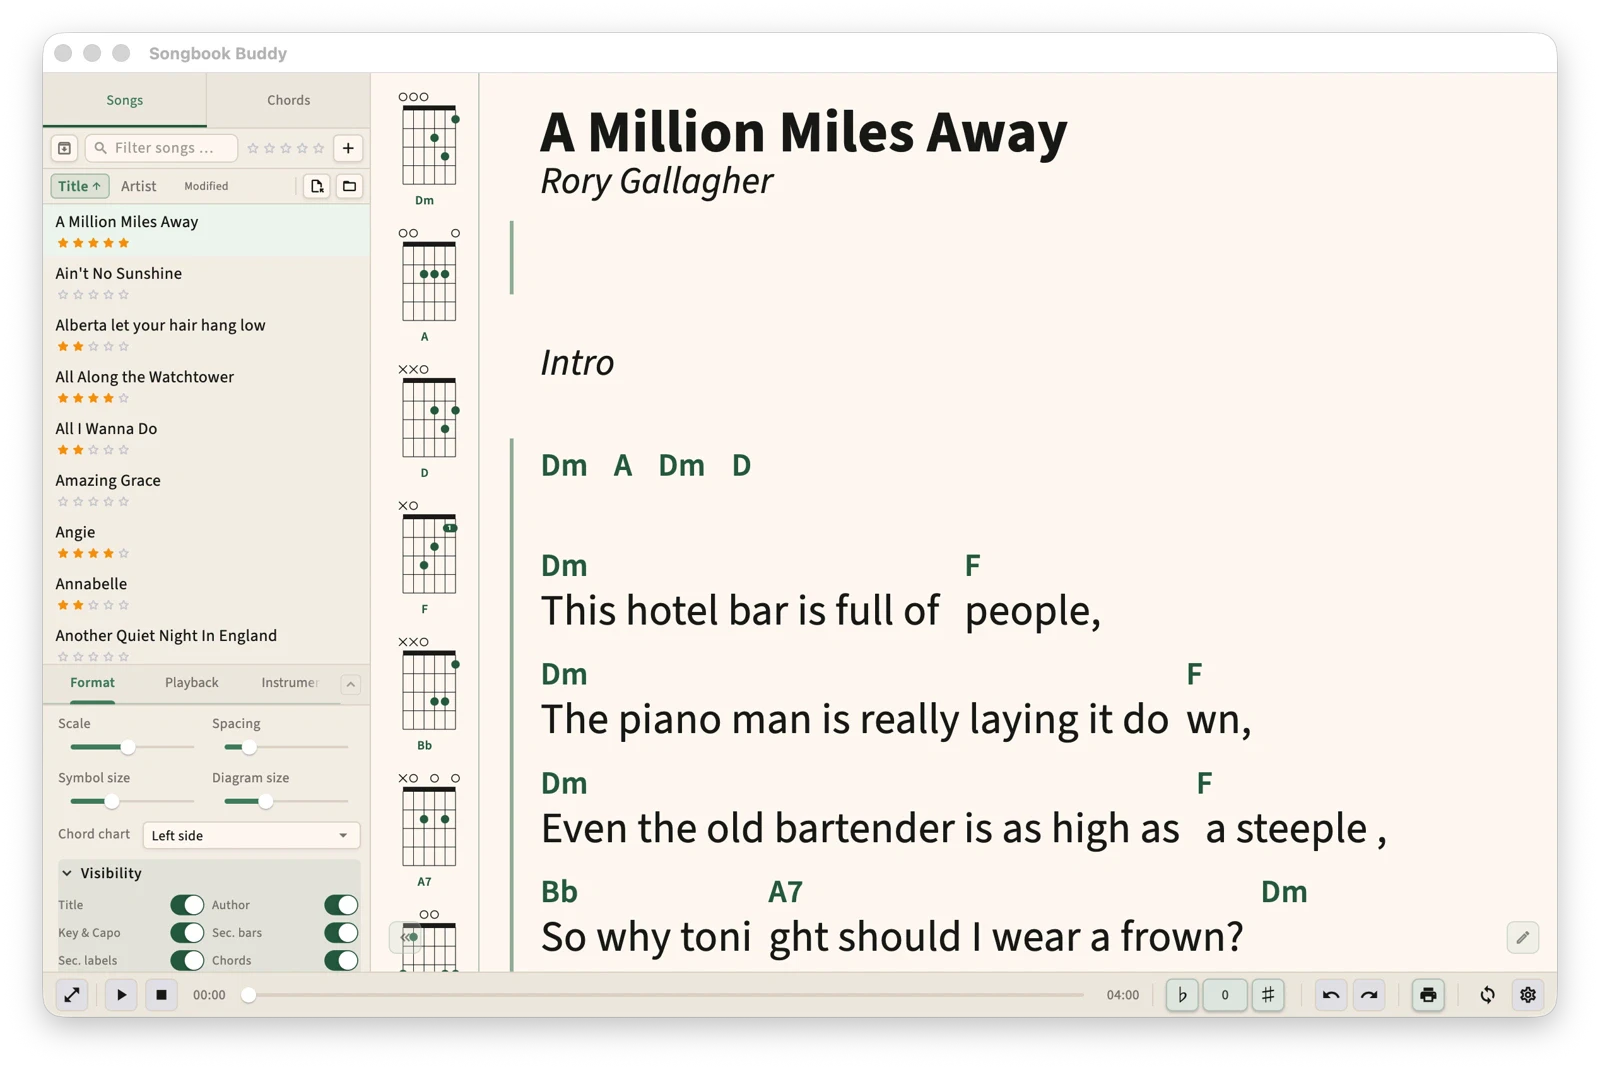The image size is (1600, 1070).
Task: Select song Angie
Action: click(206, 541)
